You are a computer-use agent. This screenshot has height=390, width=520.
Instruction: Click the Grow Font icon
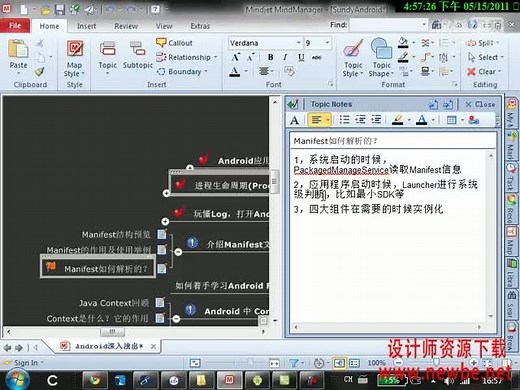235,57
